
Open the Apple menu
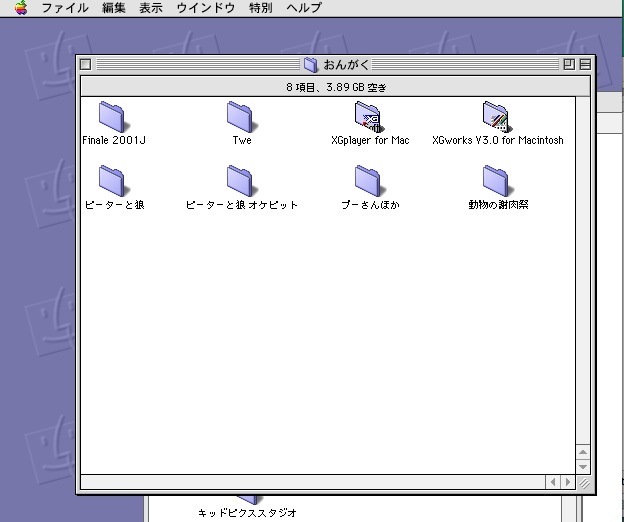(21, 8)
